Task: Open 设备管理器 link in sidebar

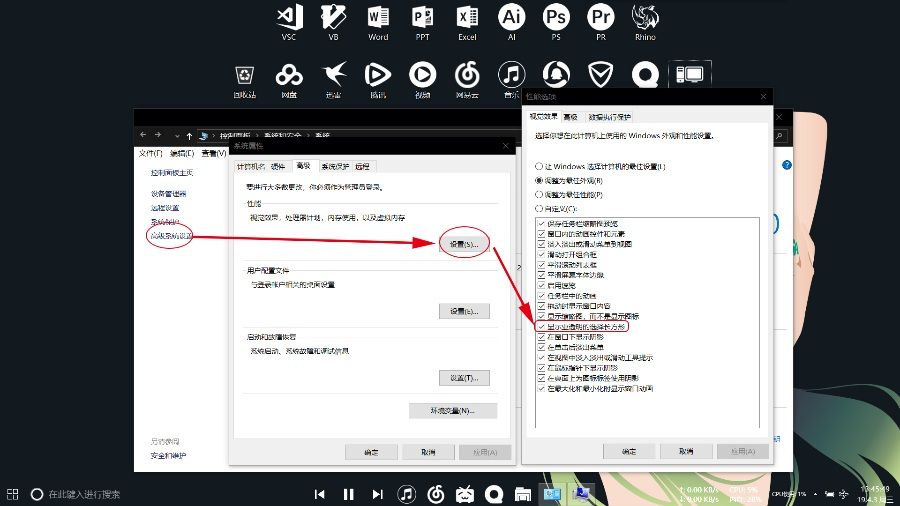Action: click(169, 194)
